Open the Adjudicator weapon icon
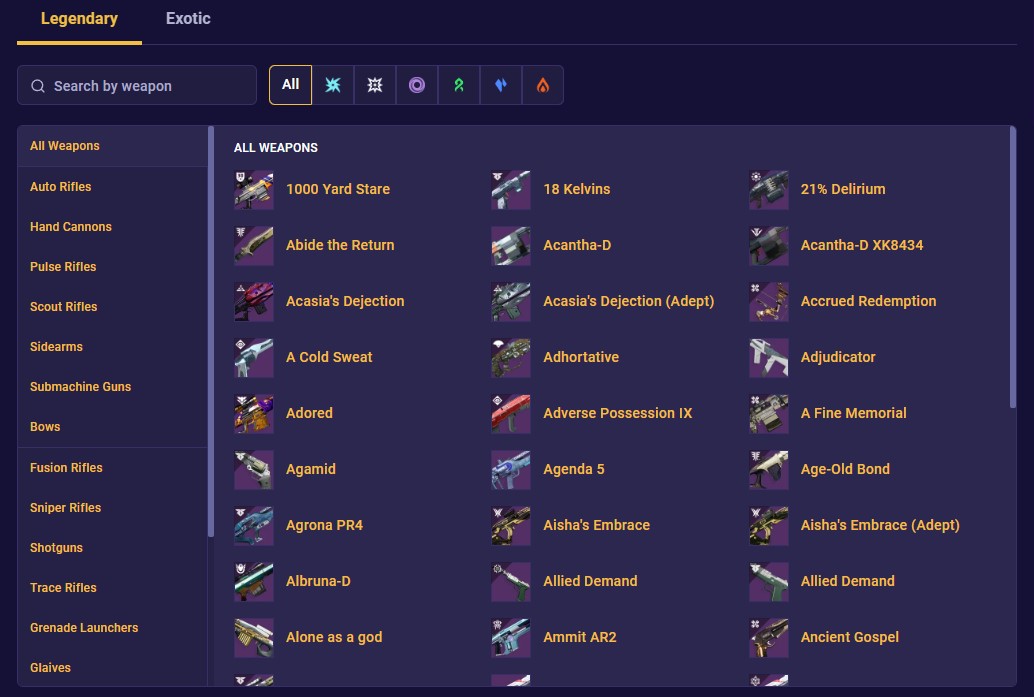Viewport: 1034px width, 697px height. click(769, 358)
